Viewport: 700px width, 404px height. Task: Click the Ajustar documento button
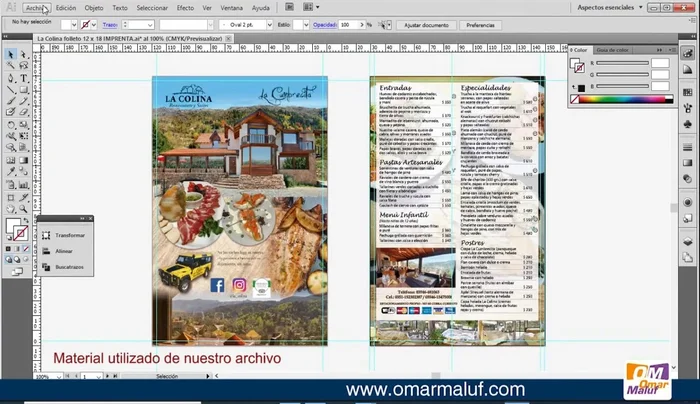[425, 23]
